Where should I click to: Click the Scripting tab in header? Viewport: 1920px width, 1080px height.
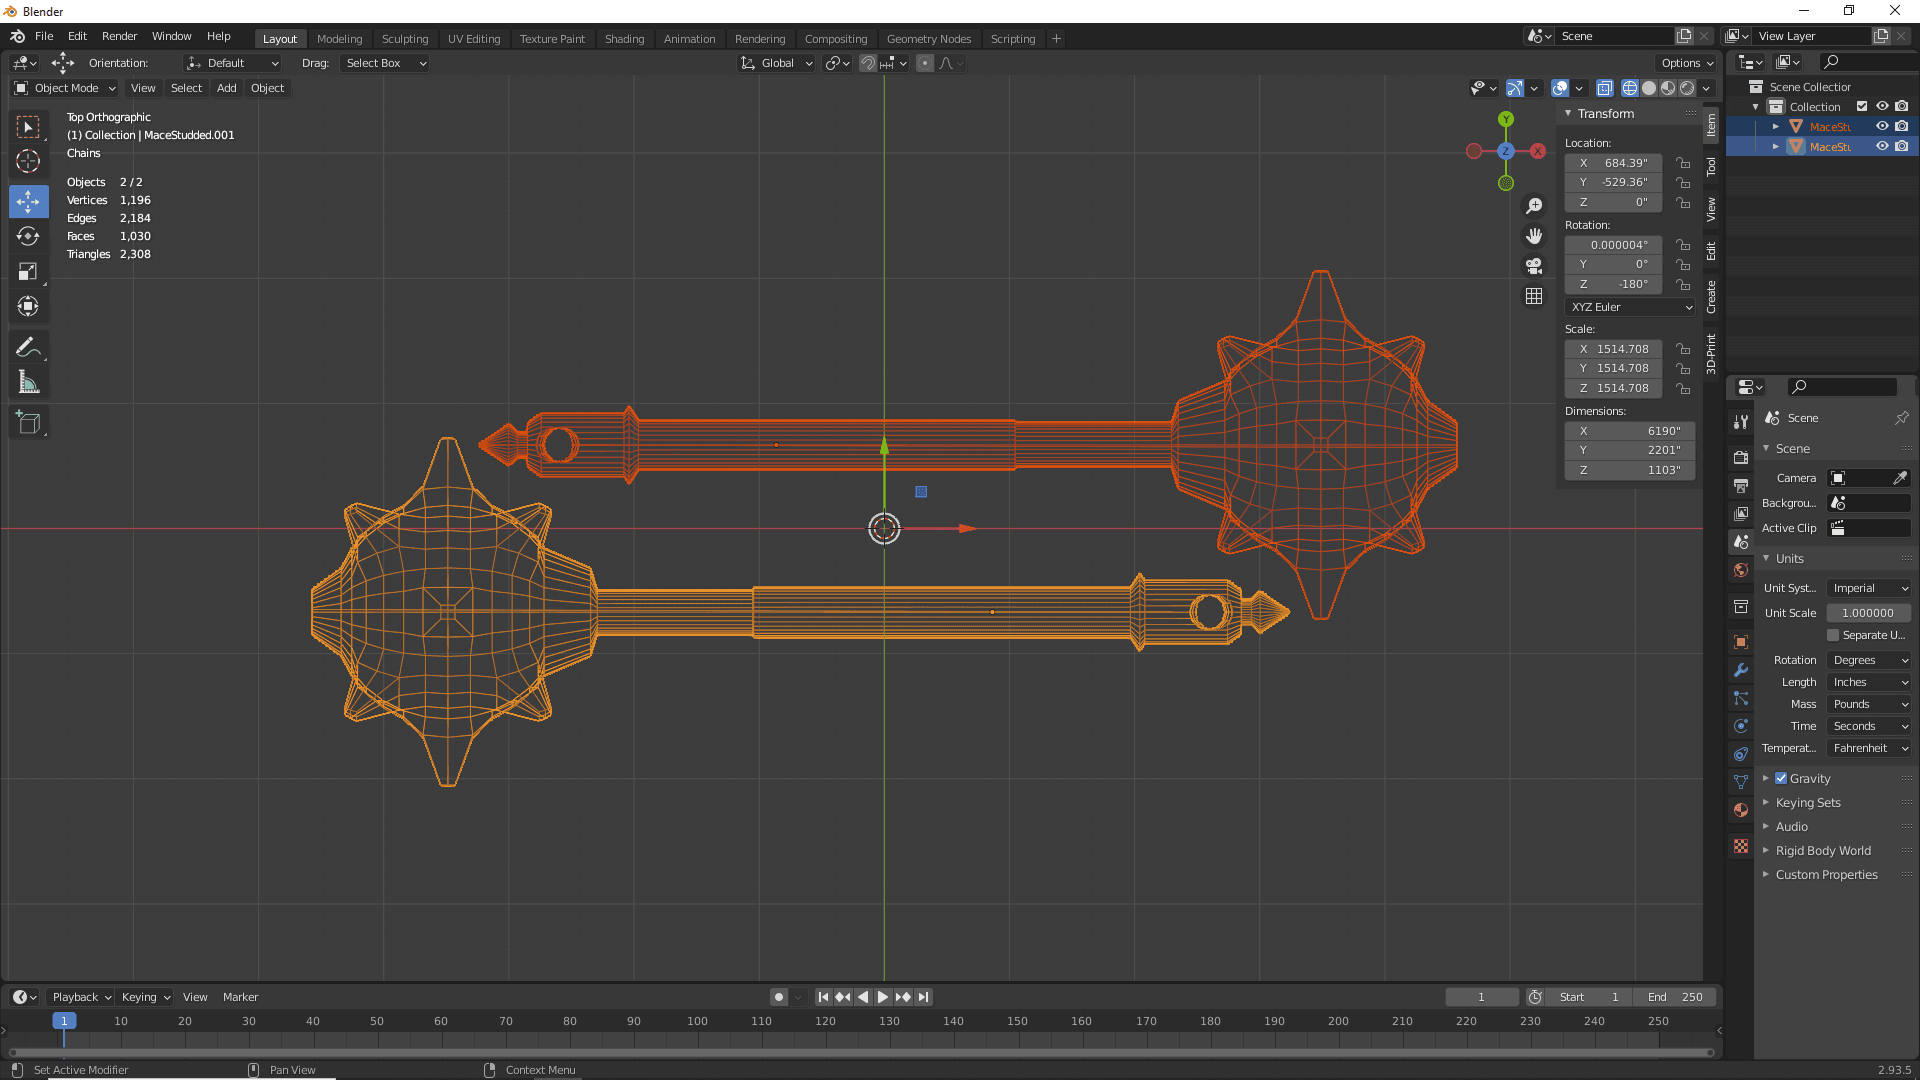[x=1011, y=37]
